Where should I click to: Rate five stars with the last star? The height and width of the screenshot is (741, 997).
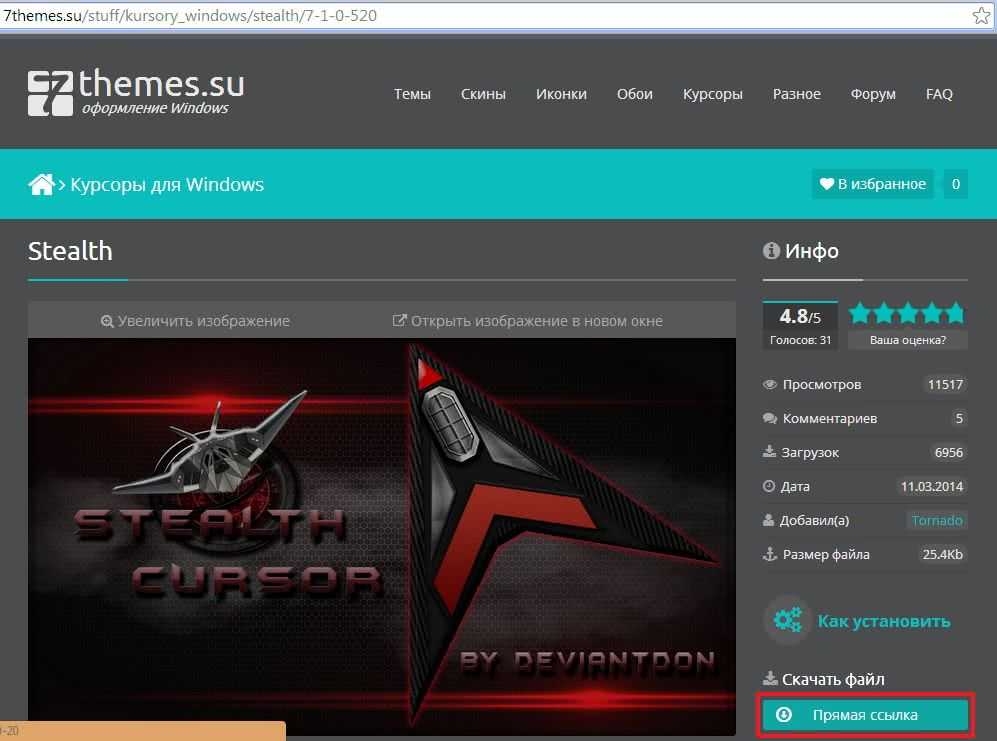[955, 313]
